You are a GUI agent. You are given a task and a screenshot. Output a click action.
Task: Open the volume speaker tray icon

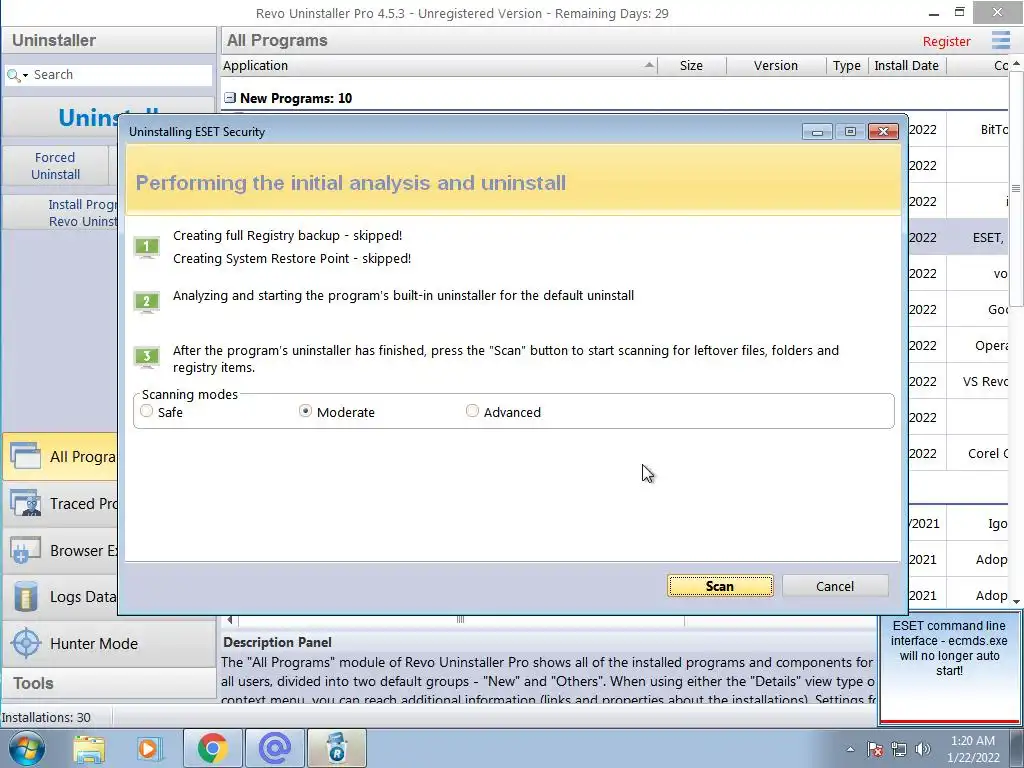coord(923,749)
